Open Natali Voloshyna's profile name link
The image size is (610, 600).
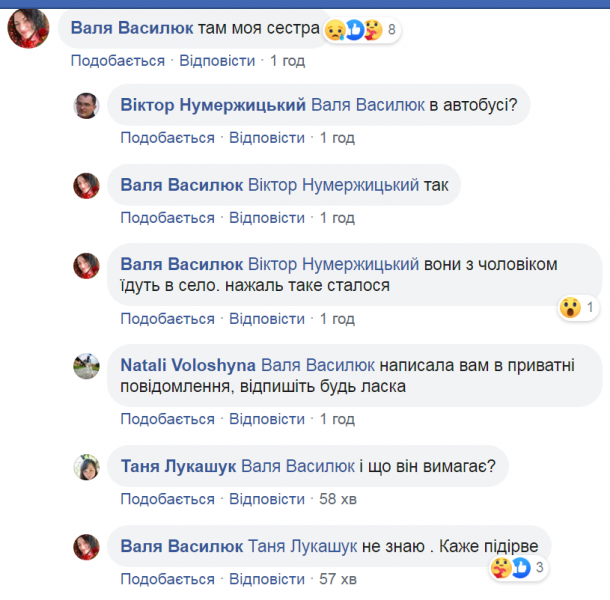pyautogui.click(x=188, y=365)
